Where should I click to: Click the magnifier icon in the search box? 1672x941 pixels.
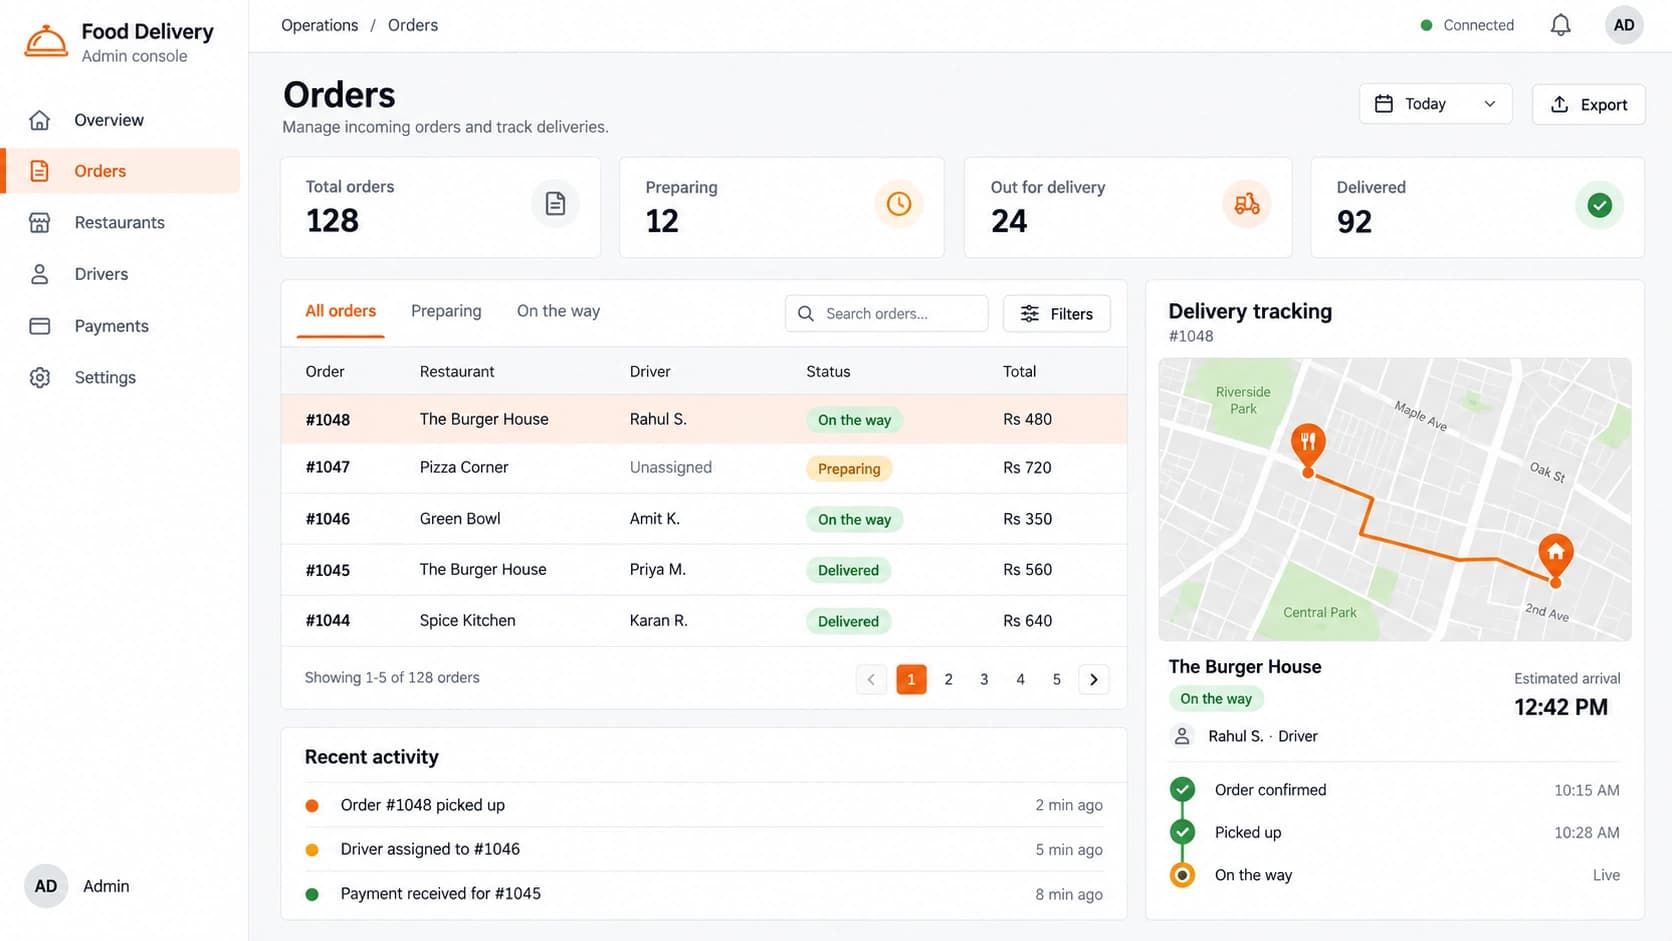[x=805, y=314]
